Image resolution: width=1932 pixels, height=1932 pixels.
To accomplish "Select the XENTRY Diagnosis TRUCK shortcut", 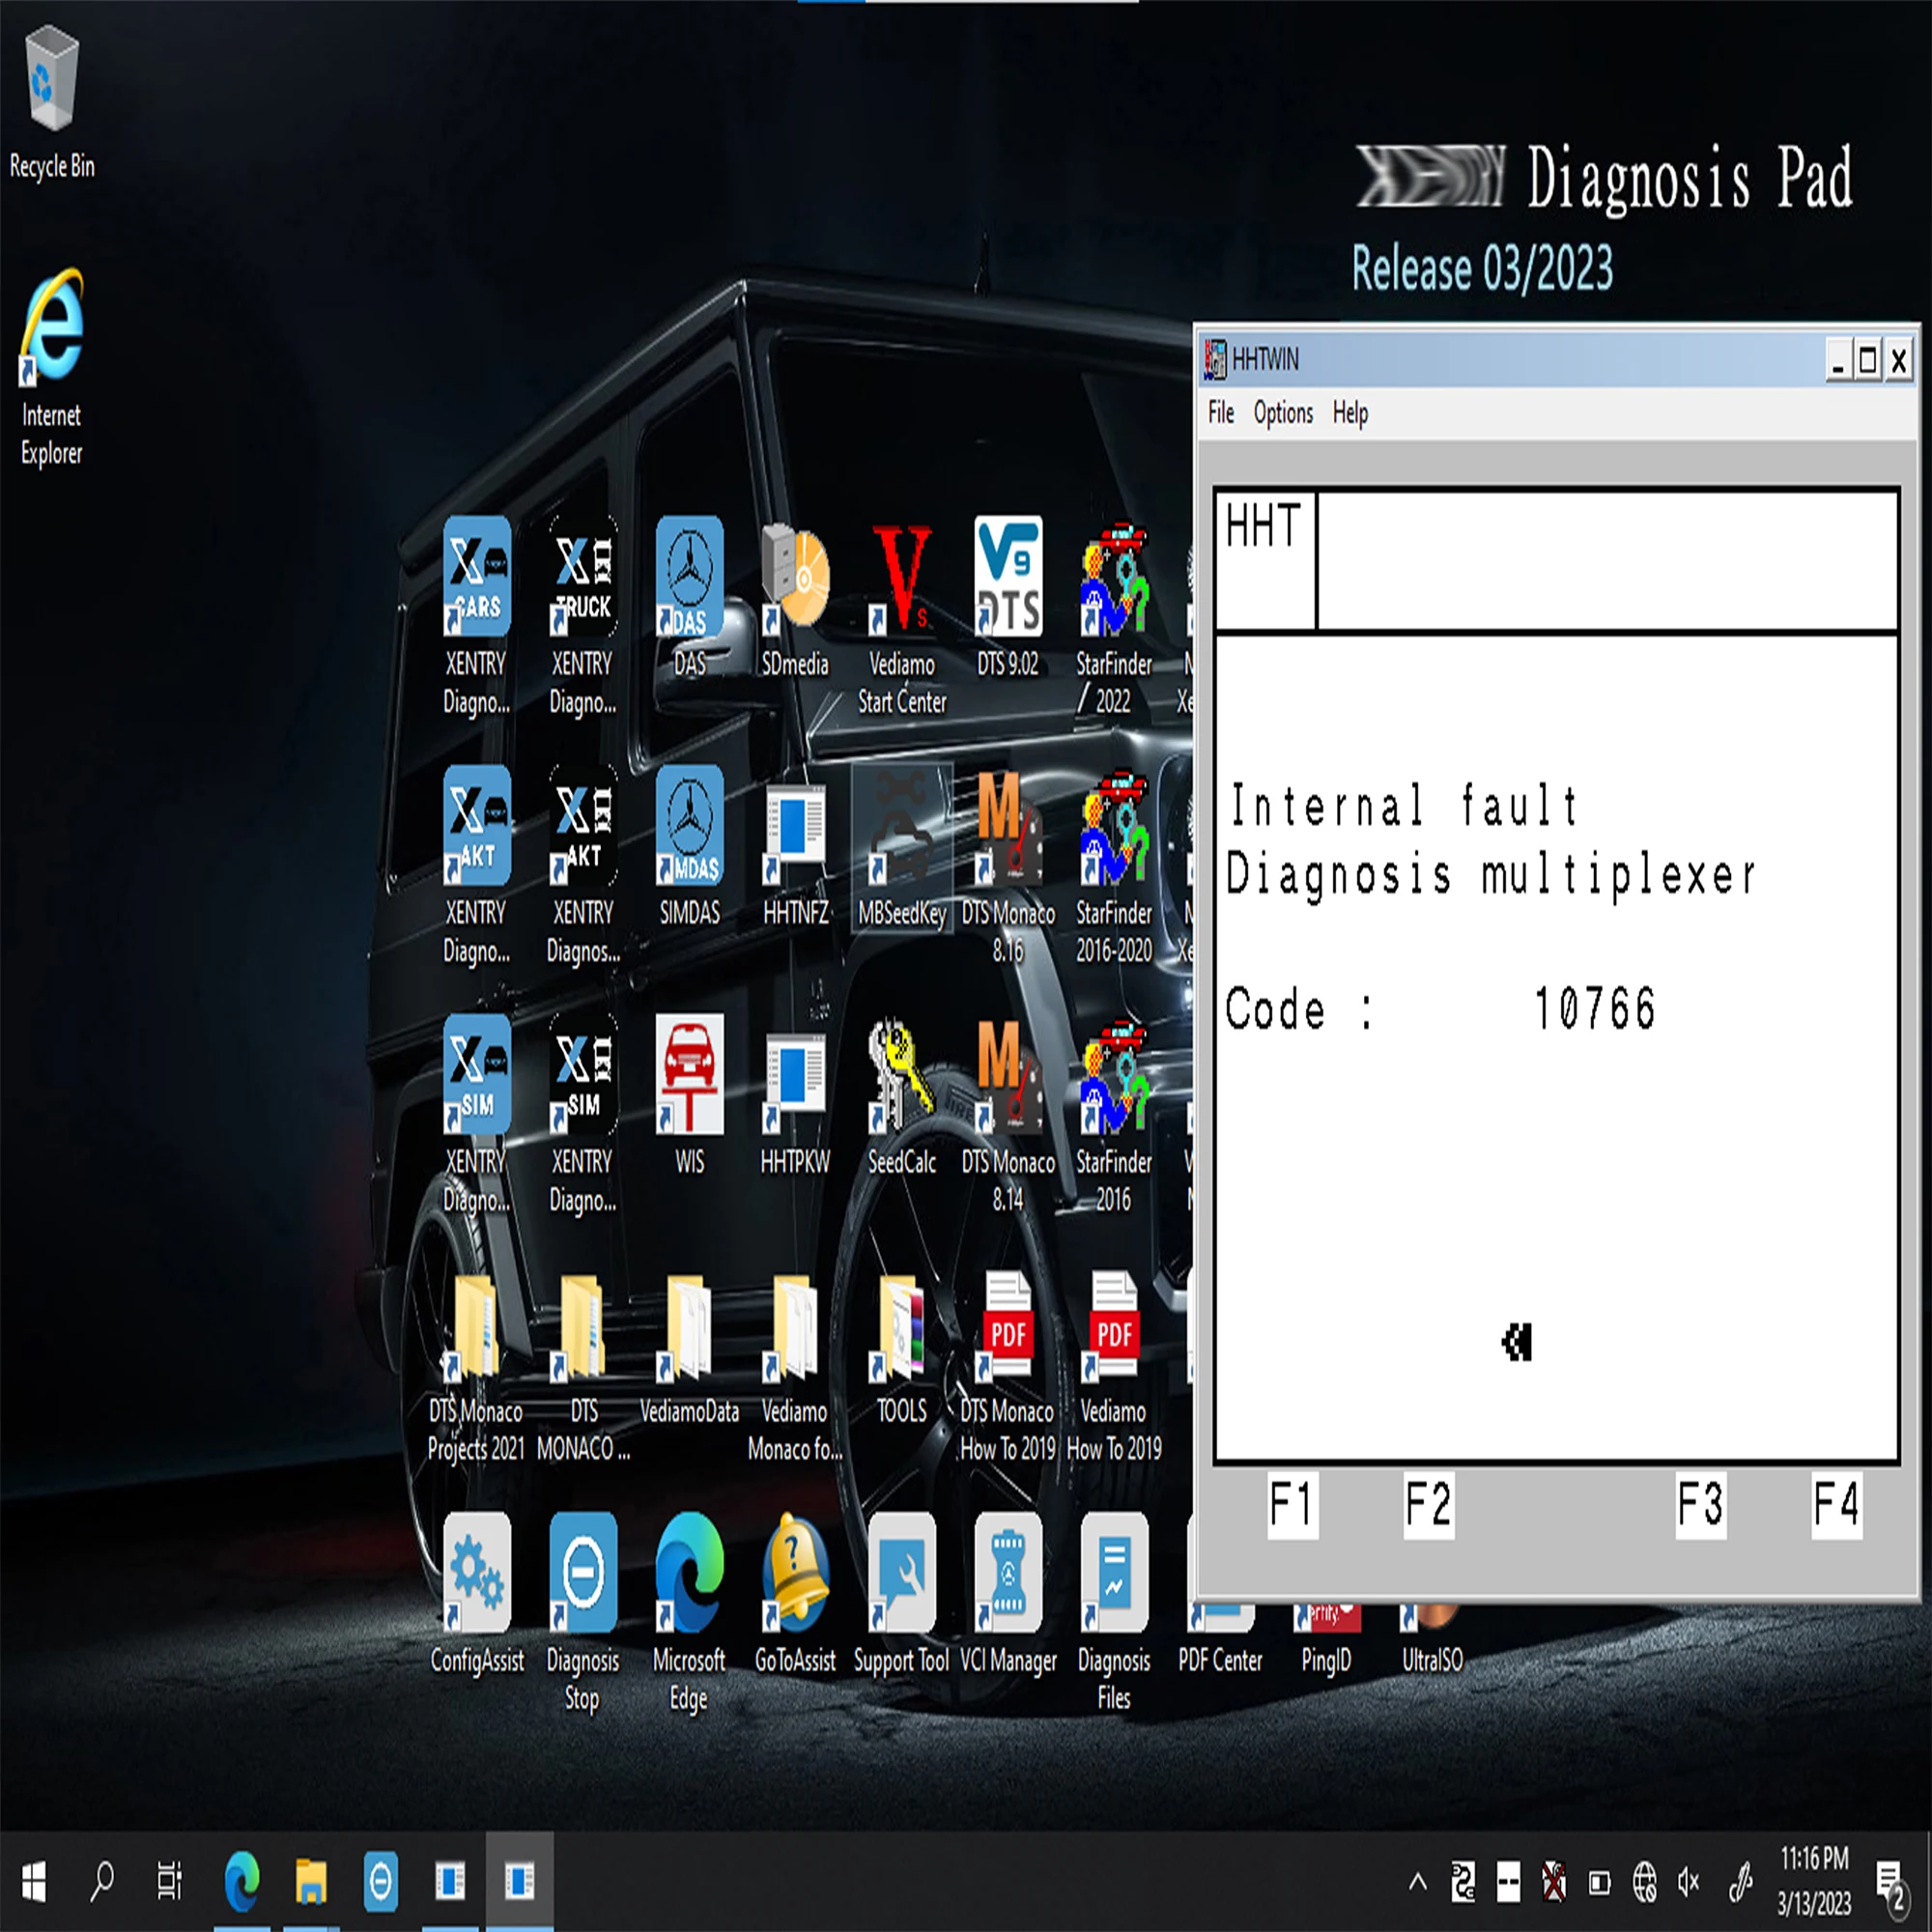I will [x=583, y=615].
